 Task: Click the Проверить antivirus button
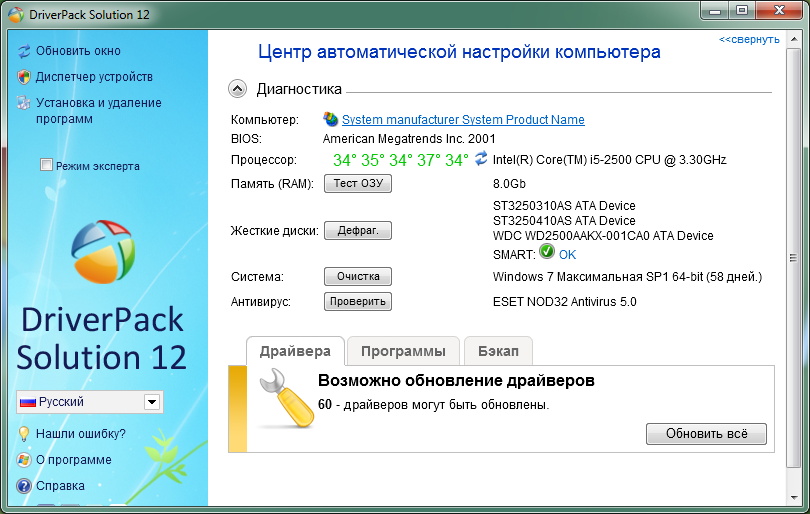pos(358,302)
